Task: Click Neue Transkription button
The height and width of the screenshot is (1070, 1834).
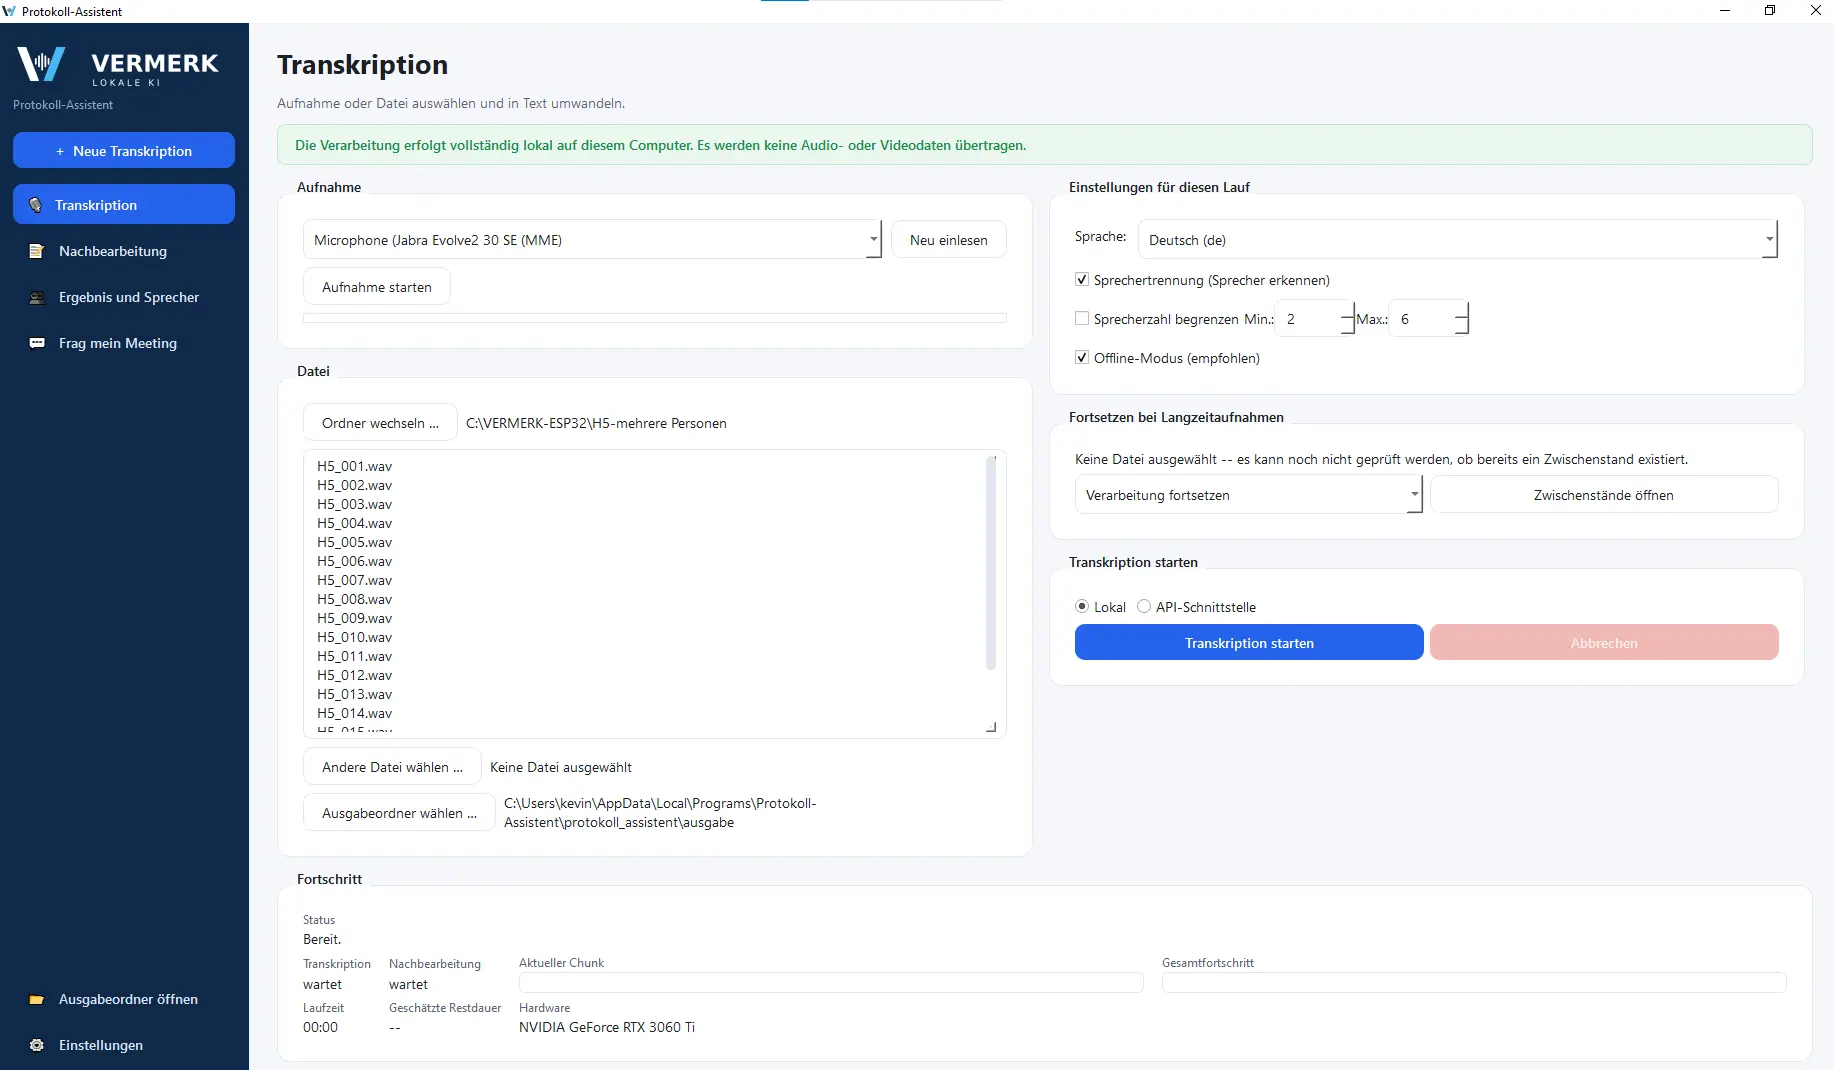Action: click(x=124, y=150)
